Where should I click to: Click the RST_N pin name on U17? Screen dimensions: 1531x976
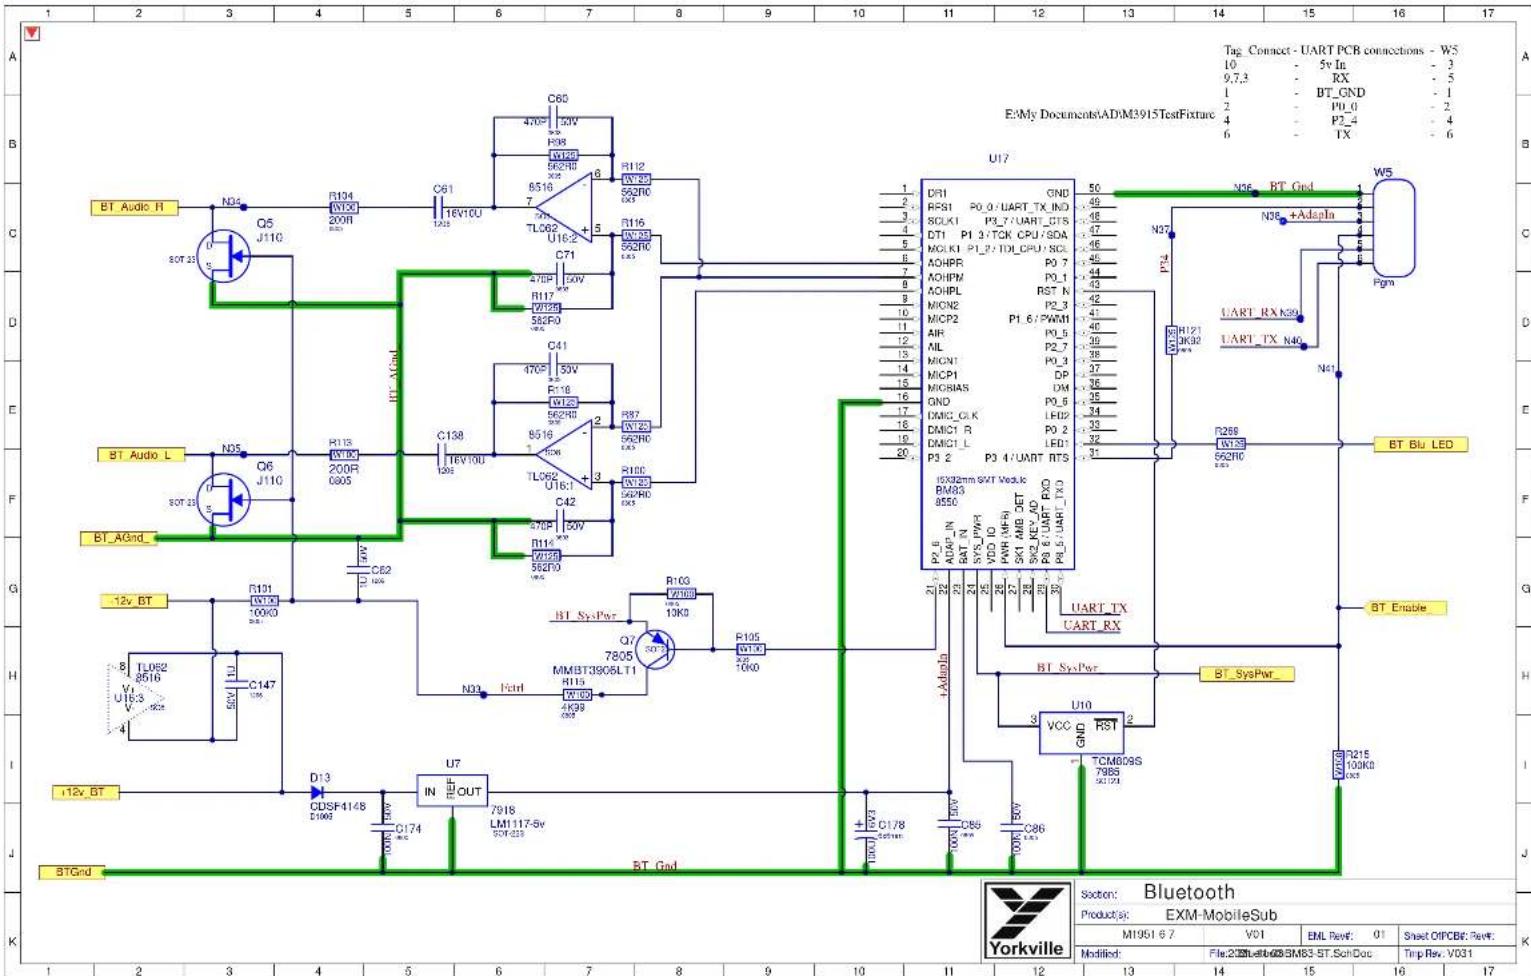(1052, 291)
